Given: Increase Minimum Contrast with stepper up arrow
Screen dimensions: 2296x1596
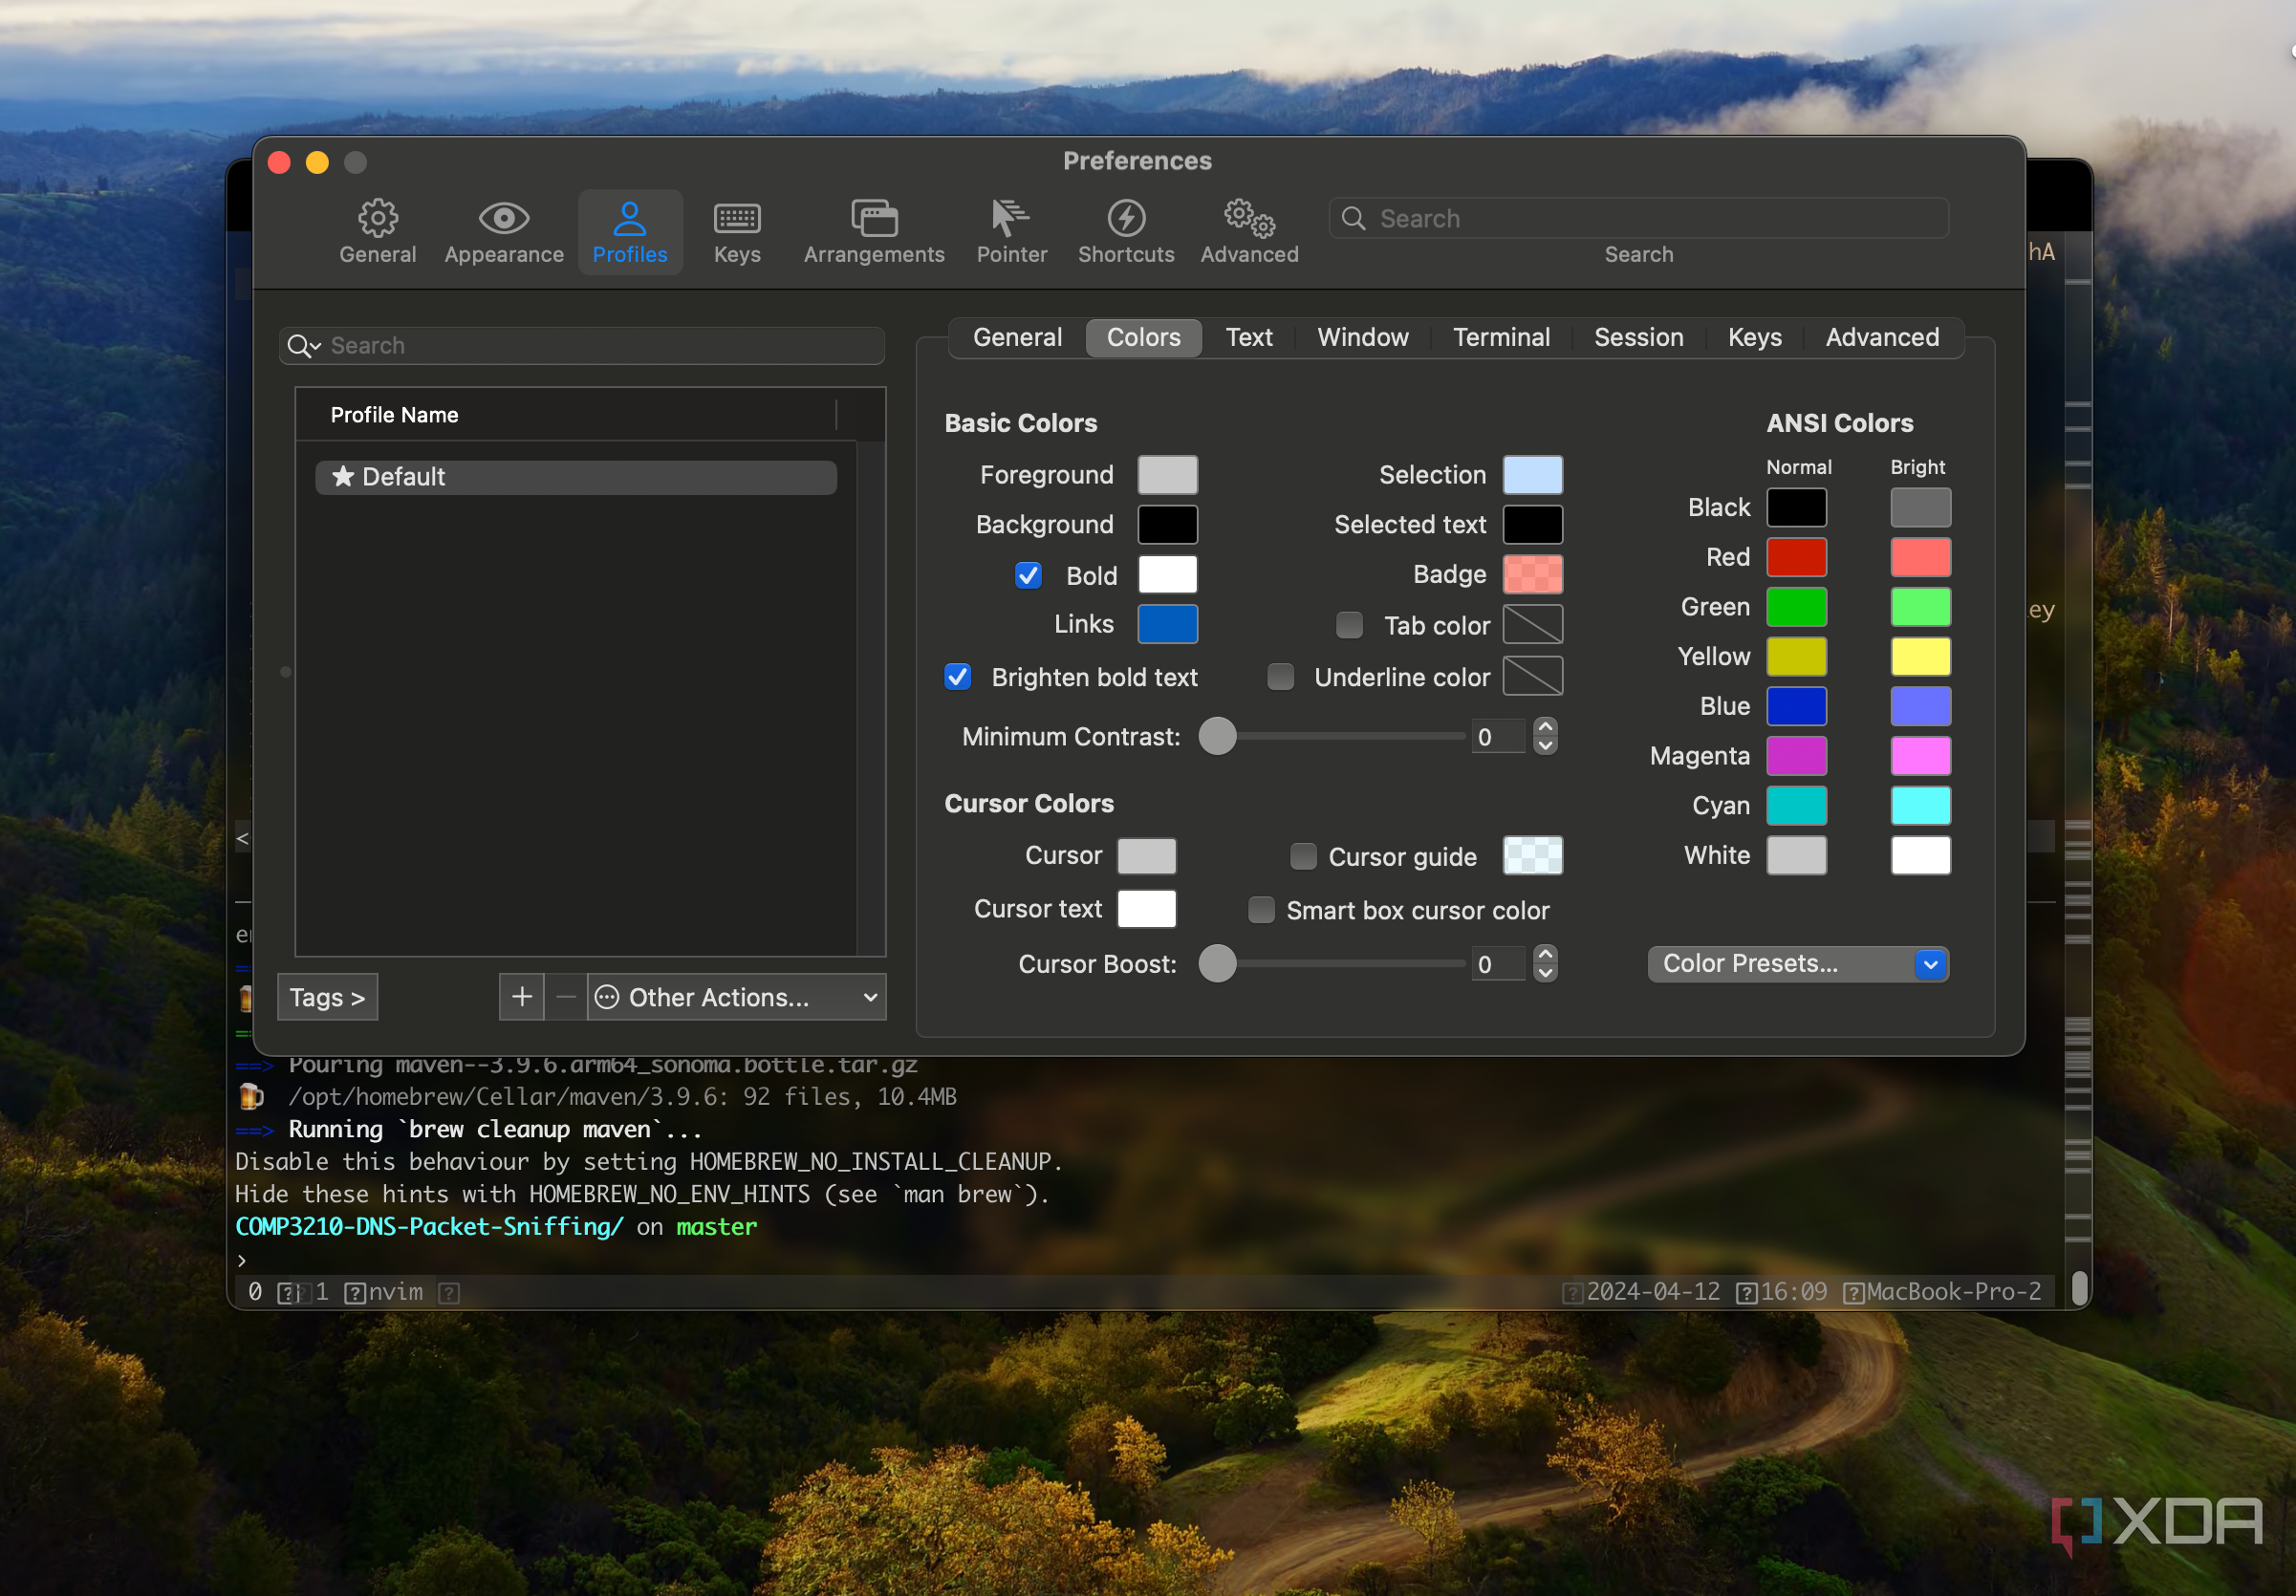Looking at the screenshot, I should click(1545, 727).
